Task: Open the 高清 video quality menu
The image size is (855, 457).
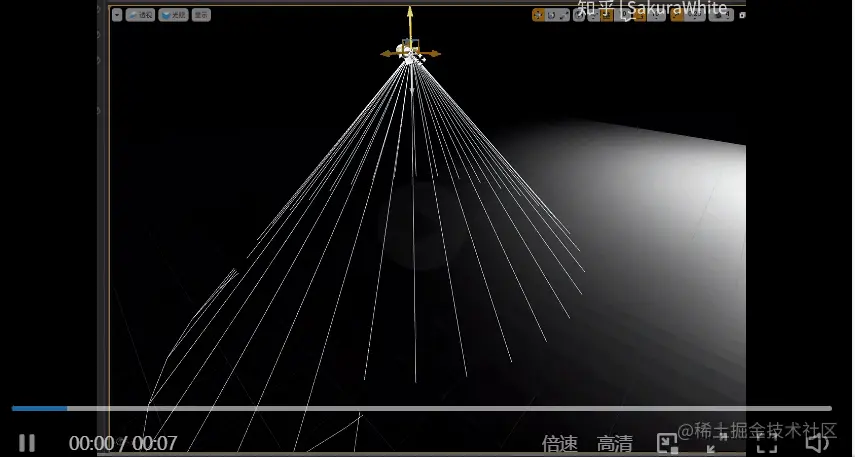Action: pyautogui.click(x=615, y=443)
